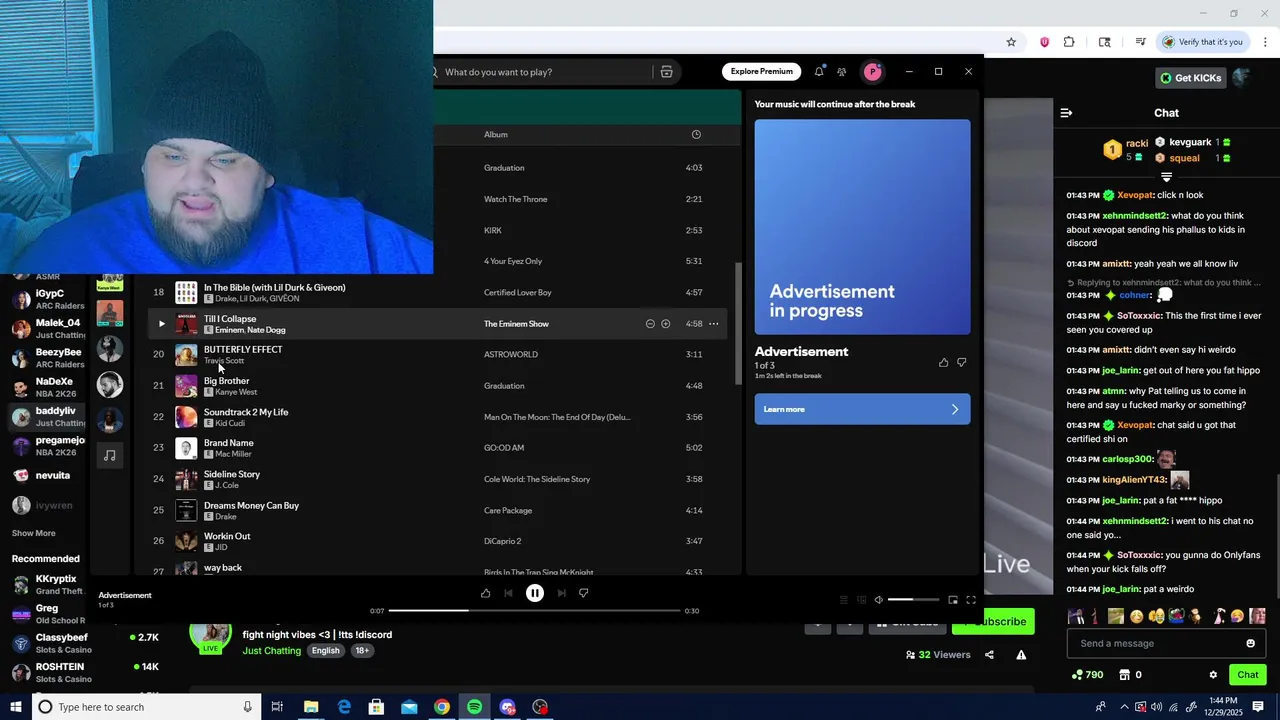Open the Just Chatting category link
Screen dimensions: 1280x720
(271, 651)
